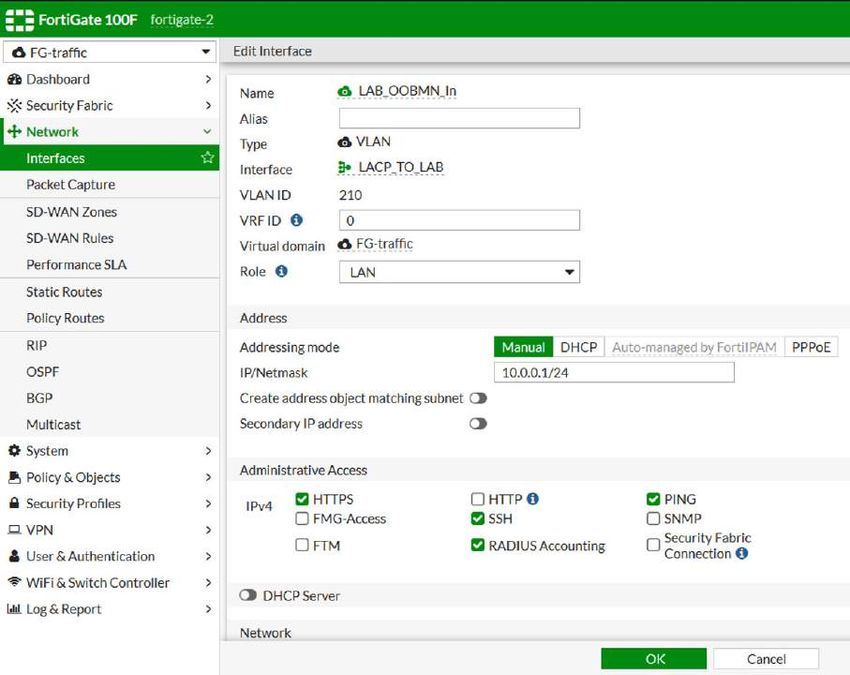This screenshot has width=850, height=675.
Task: Collapse the Network menu chevron
Action: [207, 132]
